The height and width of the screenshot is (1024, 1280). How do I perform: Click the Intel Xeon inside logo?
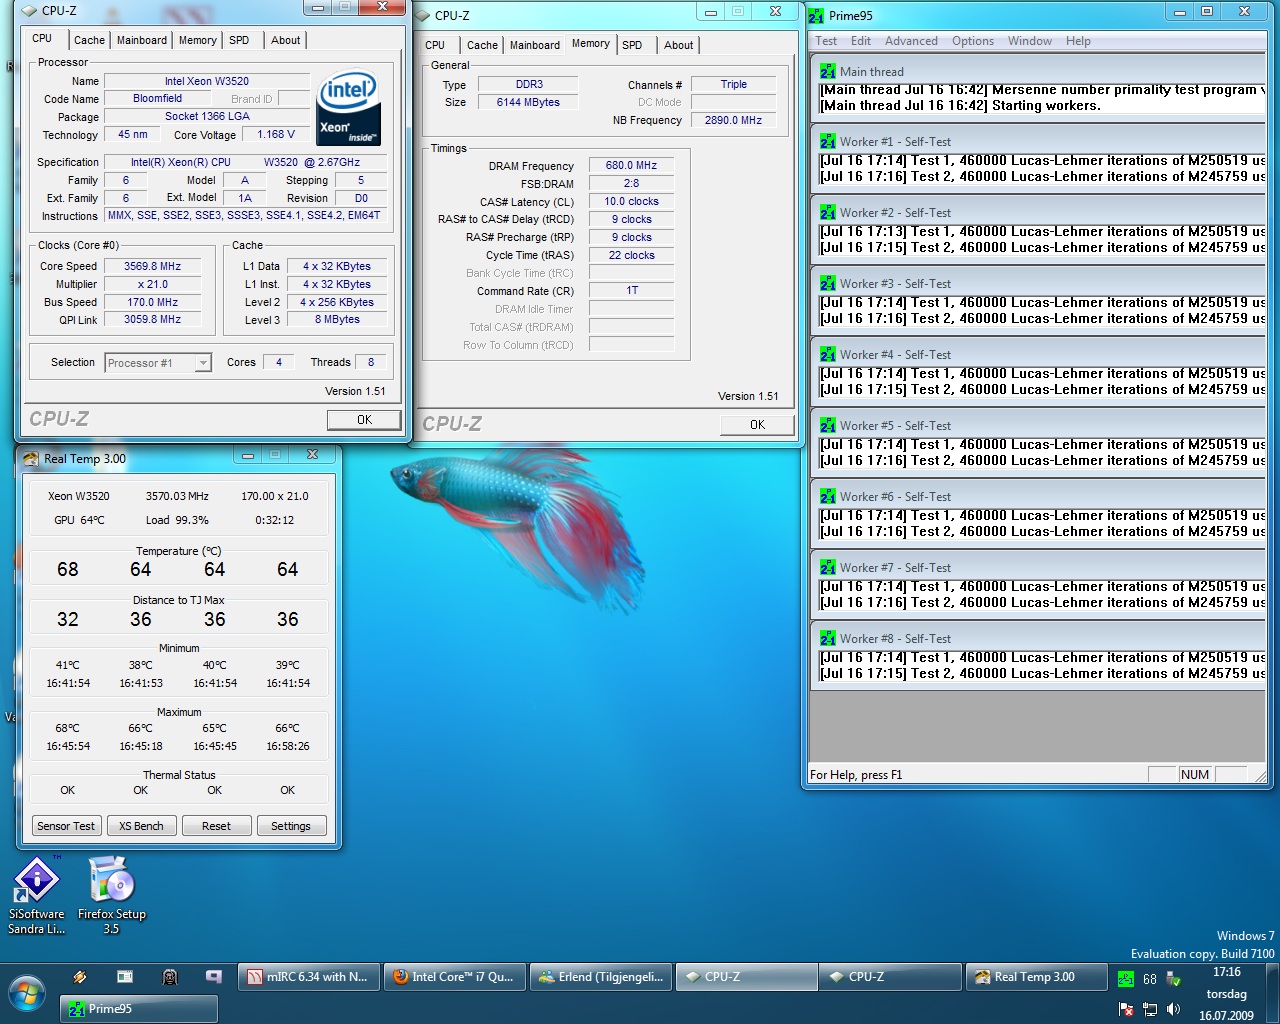(348, 108)
